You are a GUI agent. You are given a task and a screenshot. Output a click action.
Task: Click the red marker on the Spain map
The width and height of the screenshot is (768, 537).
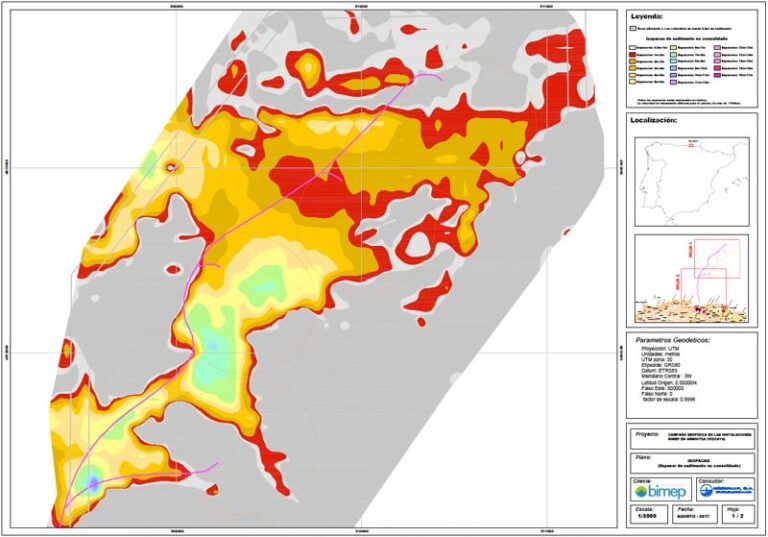pos(691,145)
